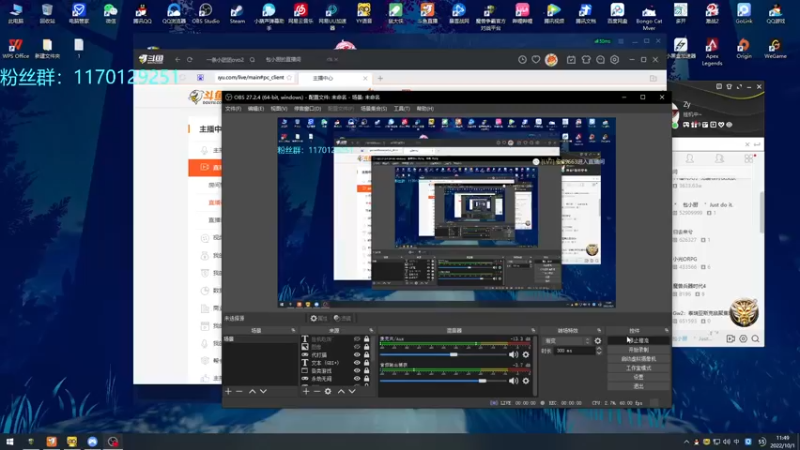Pop out Audio Mixer dock via header icon

(533, 331)
